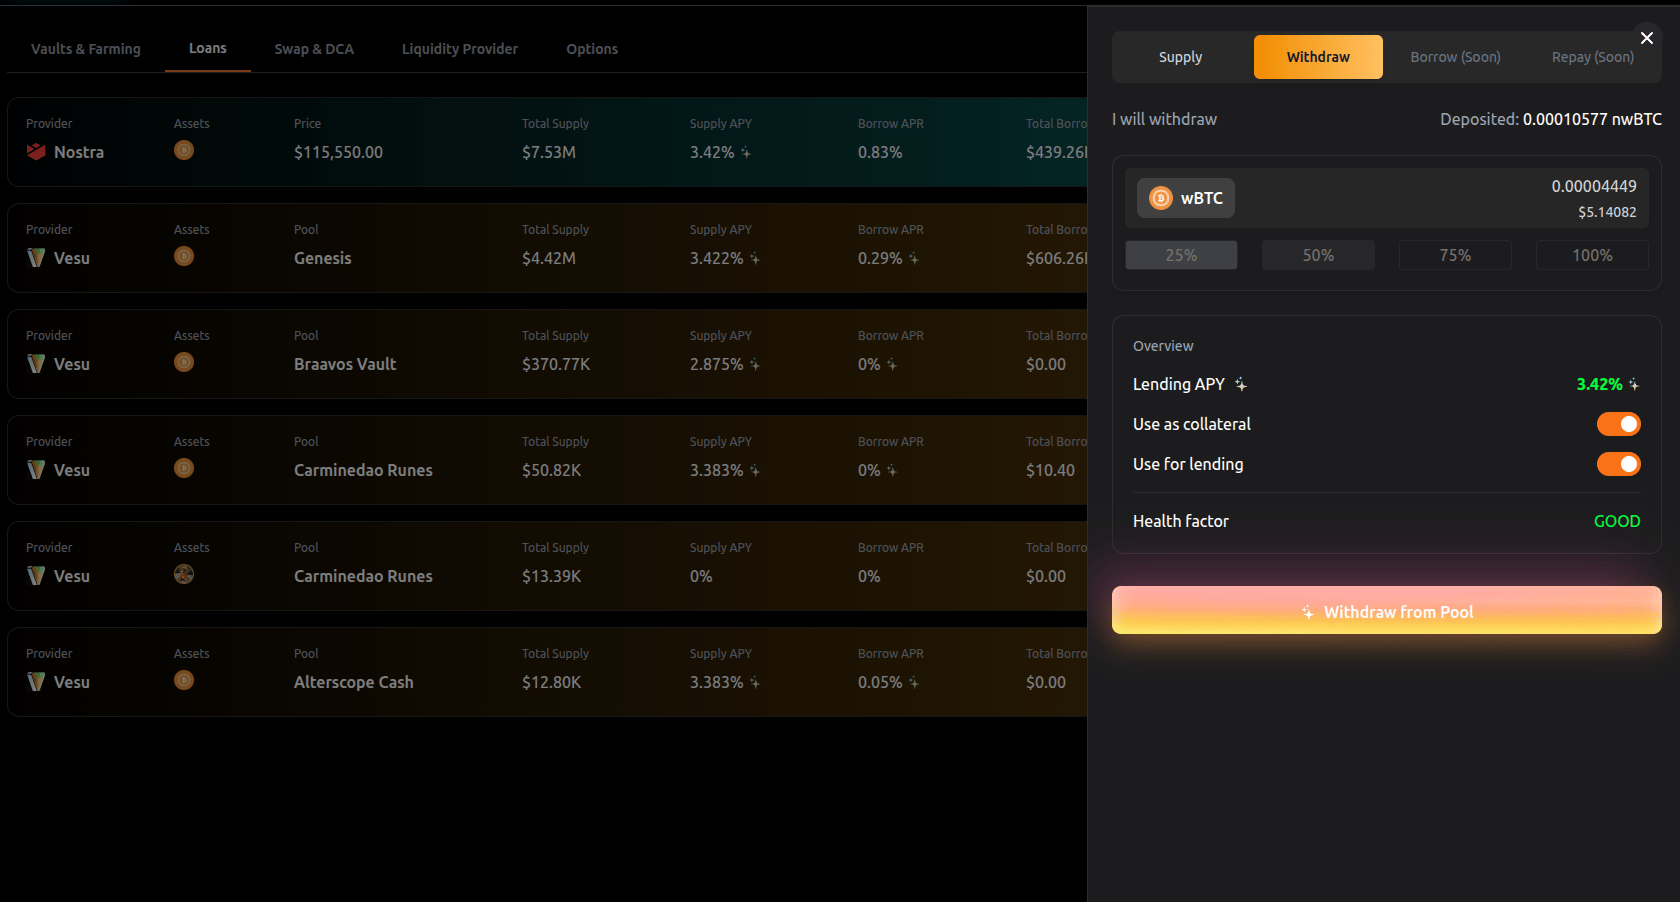1680x902 pixels.
Task: Click the asset coin icon in Nostra row
Action: pyautogui.click(x=184, y=150)
